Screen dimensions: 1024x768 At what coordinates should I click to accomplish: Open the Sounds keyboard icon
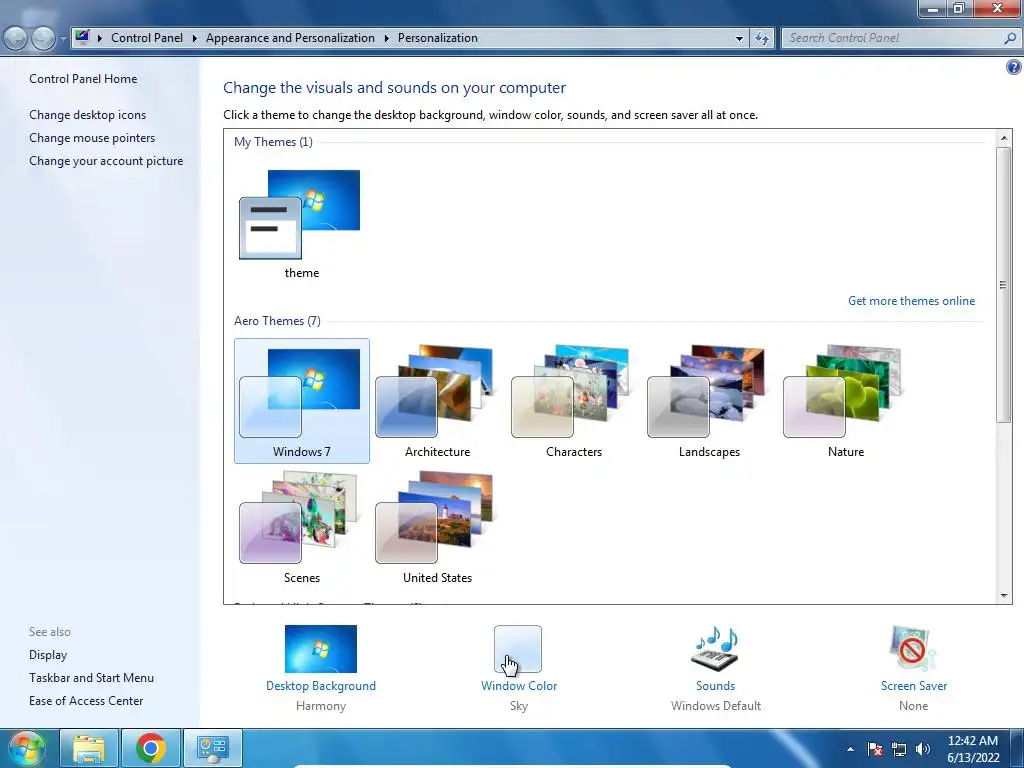coord(715,648)
